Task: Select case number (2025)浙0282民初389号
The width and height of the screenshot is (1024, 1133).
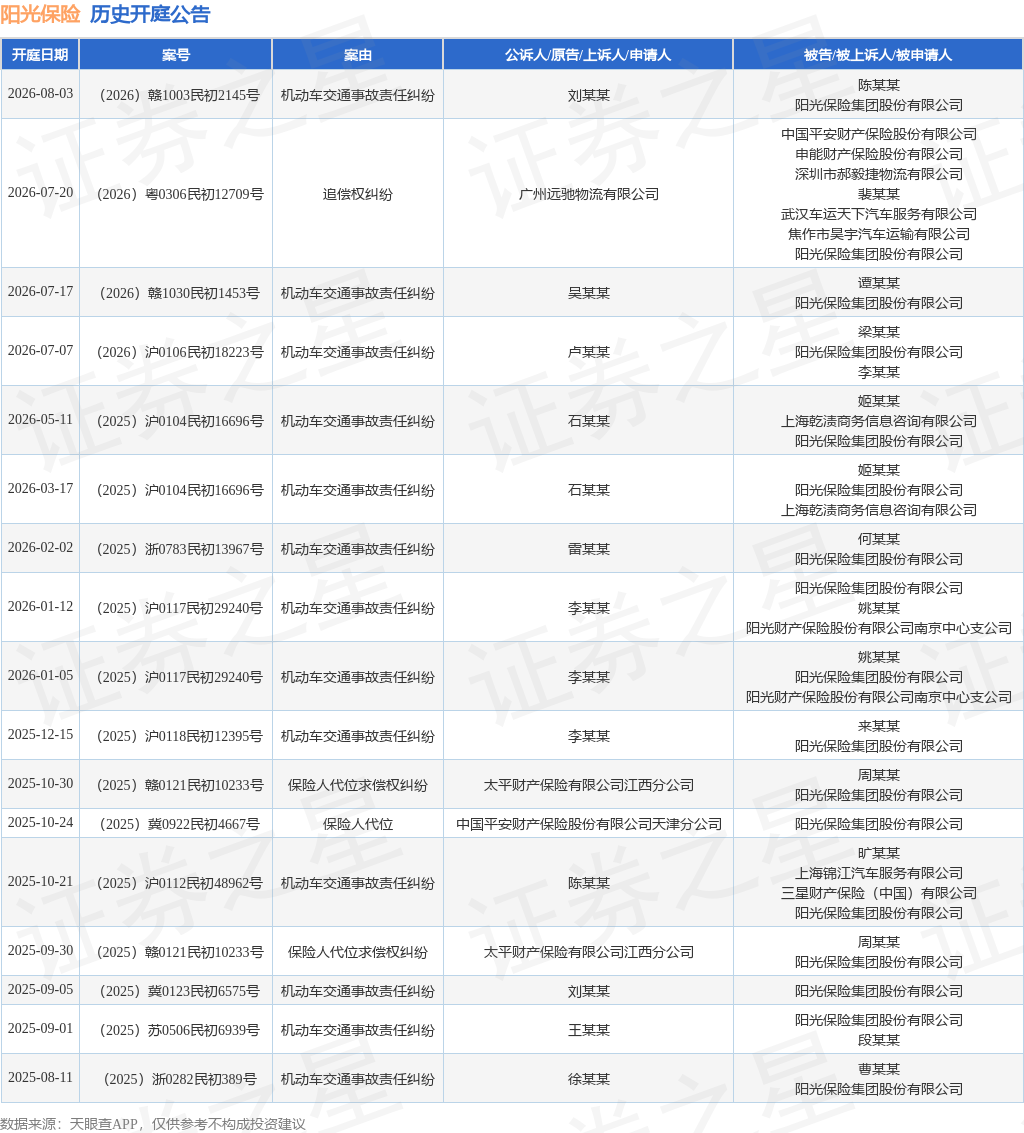Action: tap(179, 1080)
